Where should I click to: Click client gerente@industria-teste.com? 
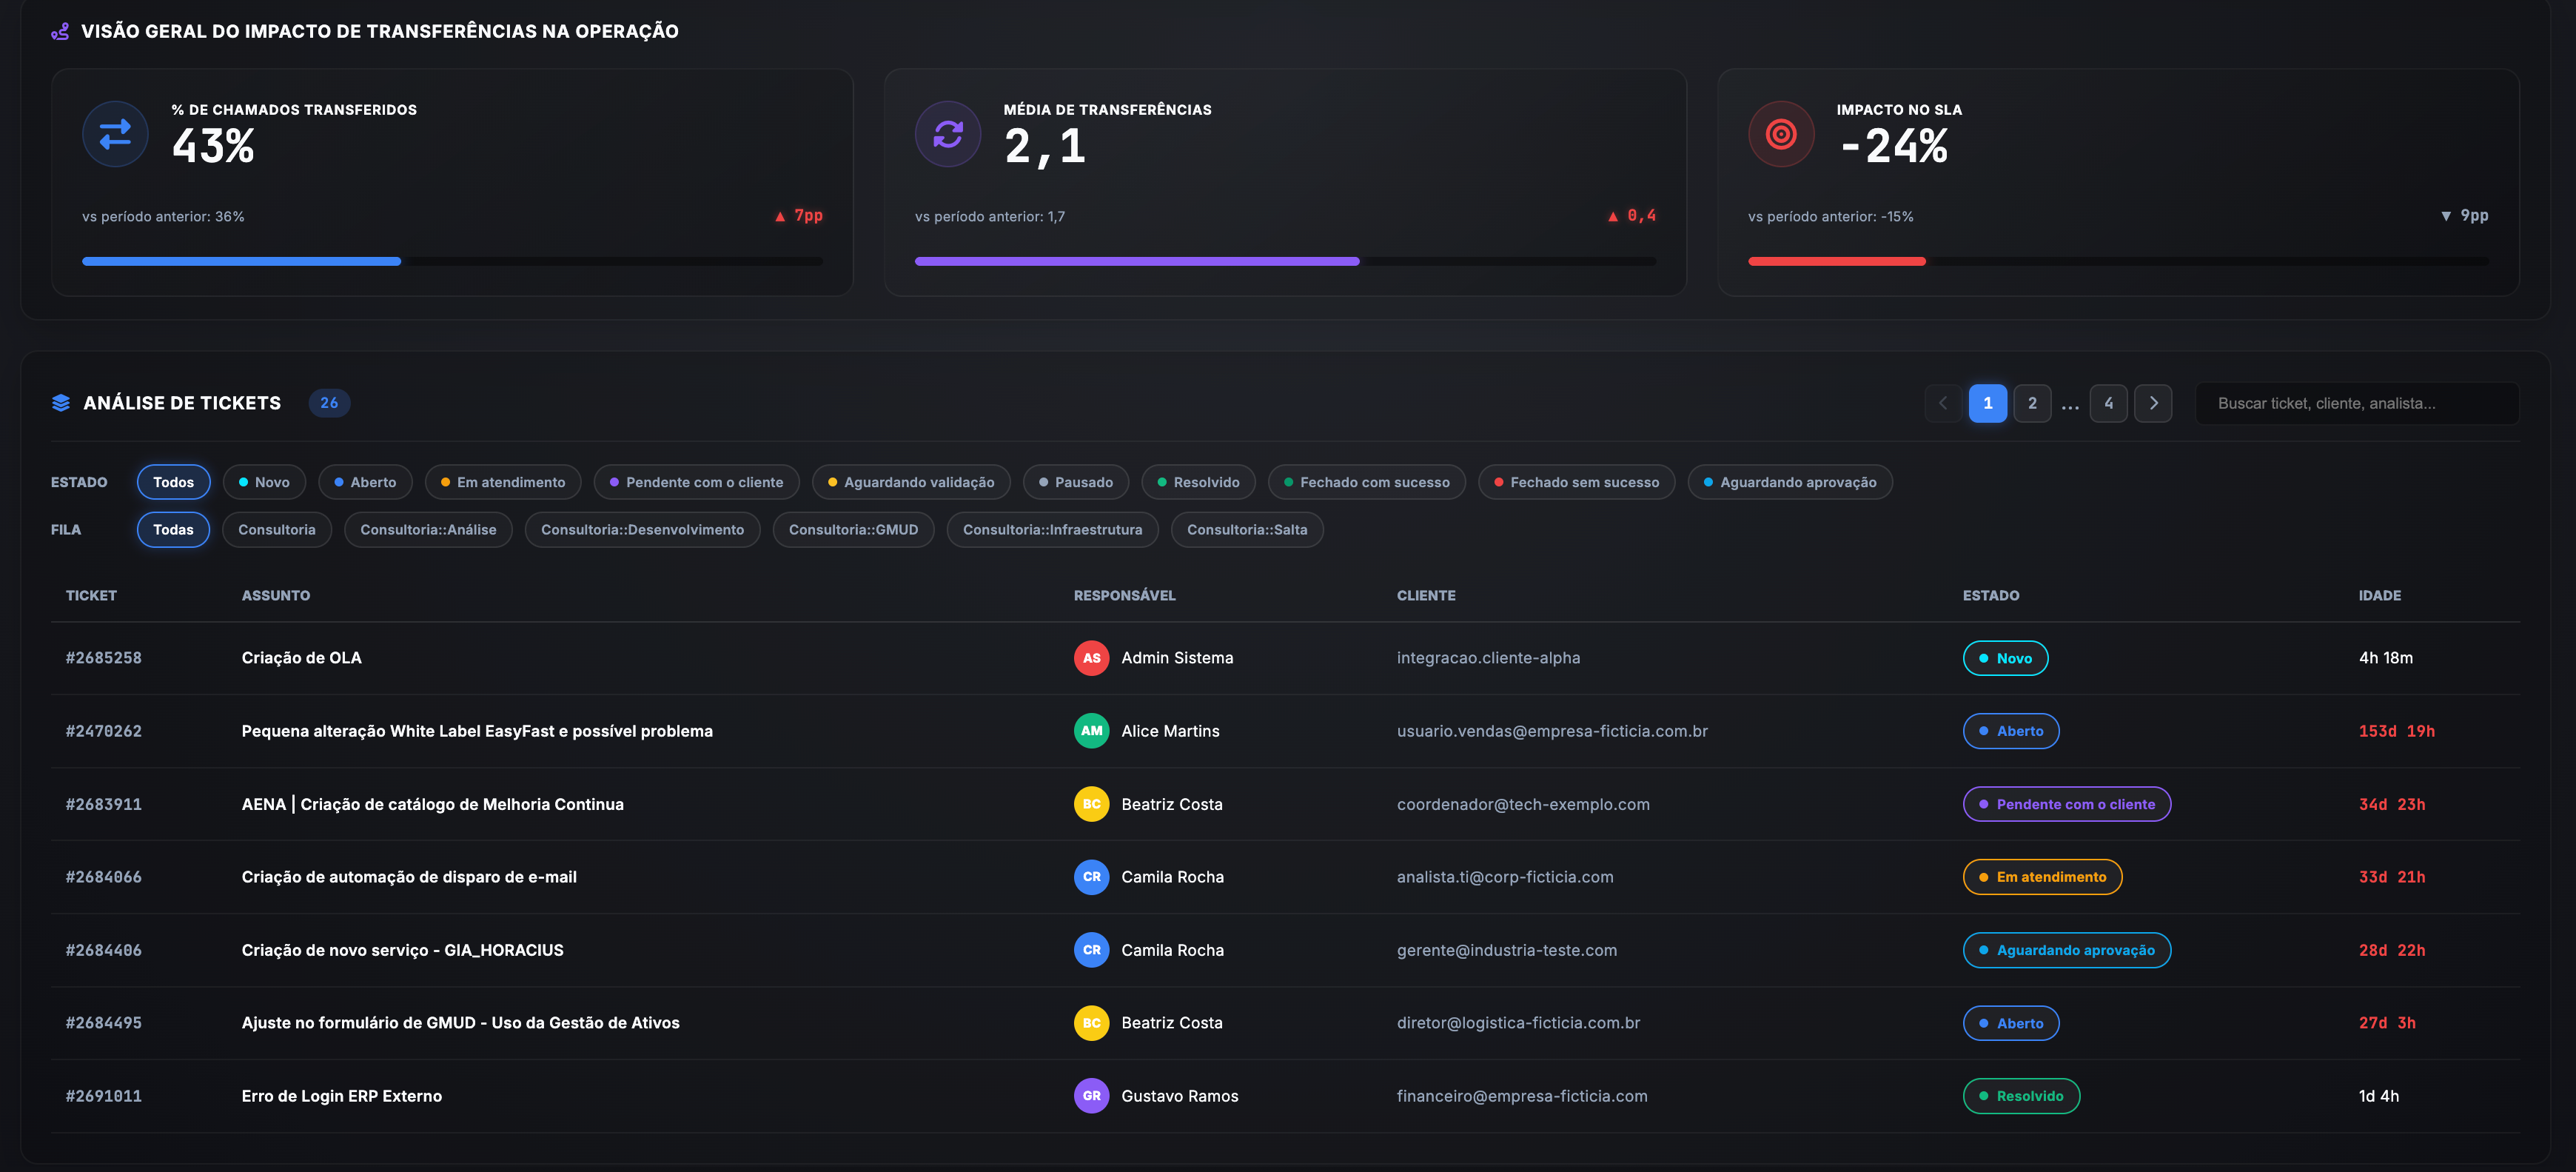tap(1506, 950)
